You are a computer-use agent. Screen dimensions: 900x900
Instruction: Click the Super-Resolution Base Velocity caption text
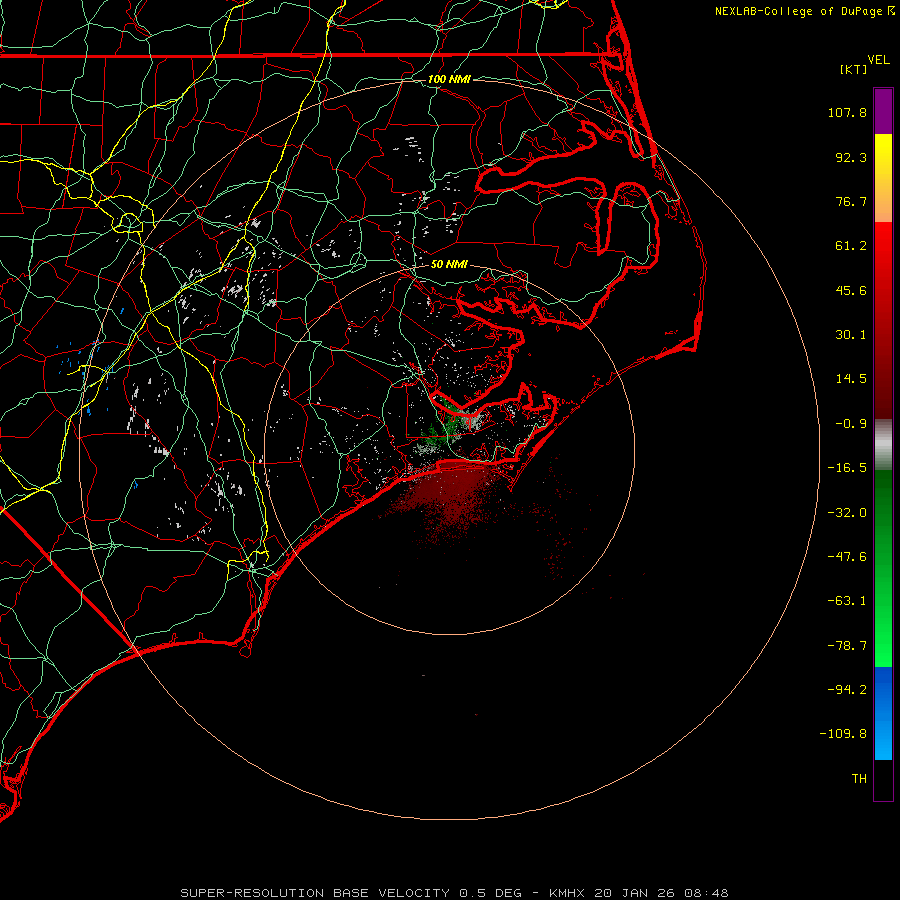[x=454, y=893]
